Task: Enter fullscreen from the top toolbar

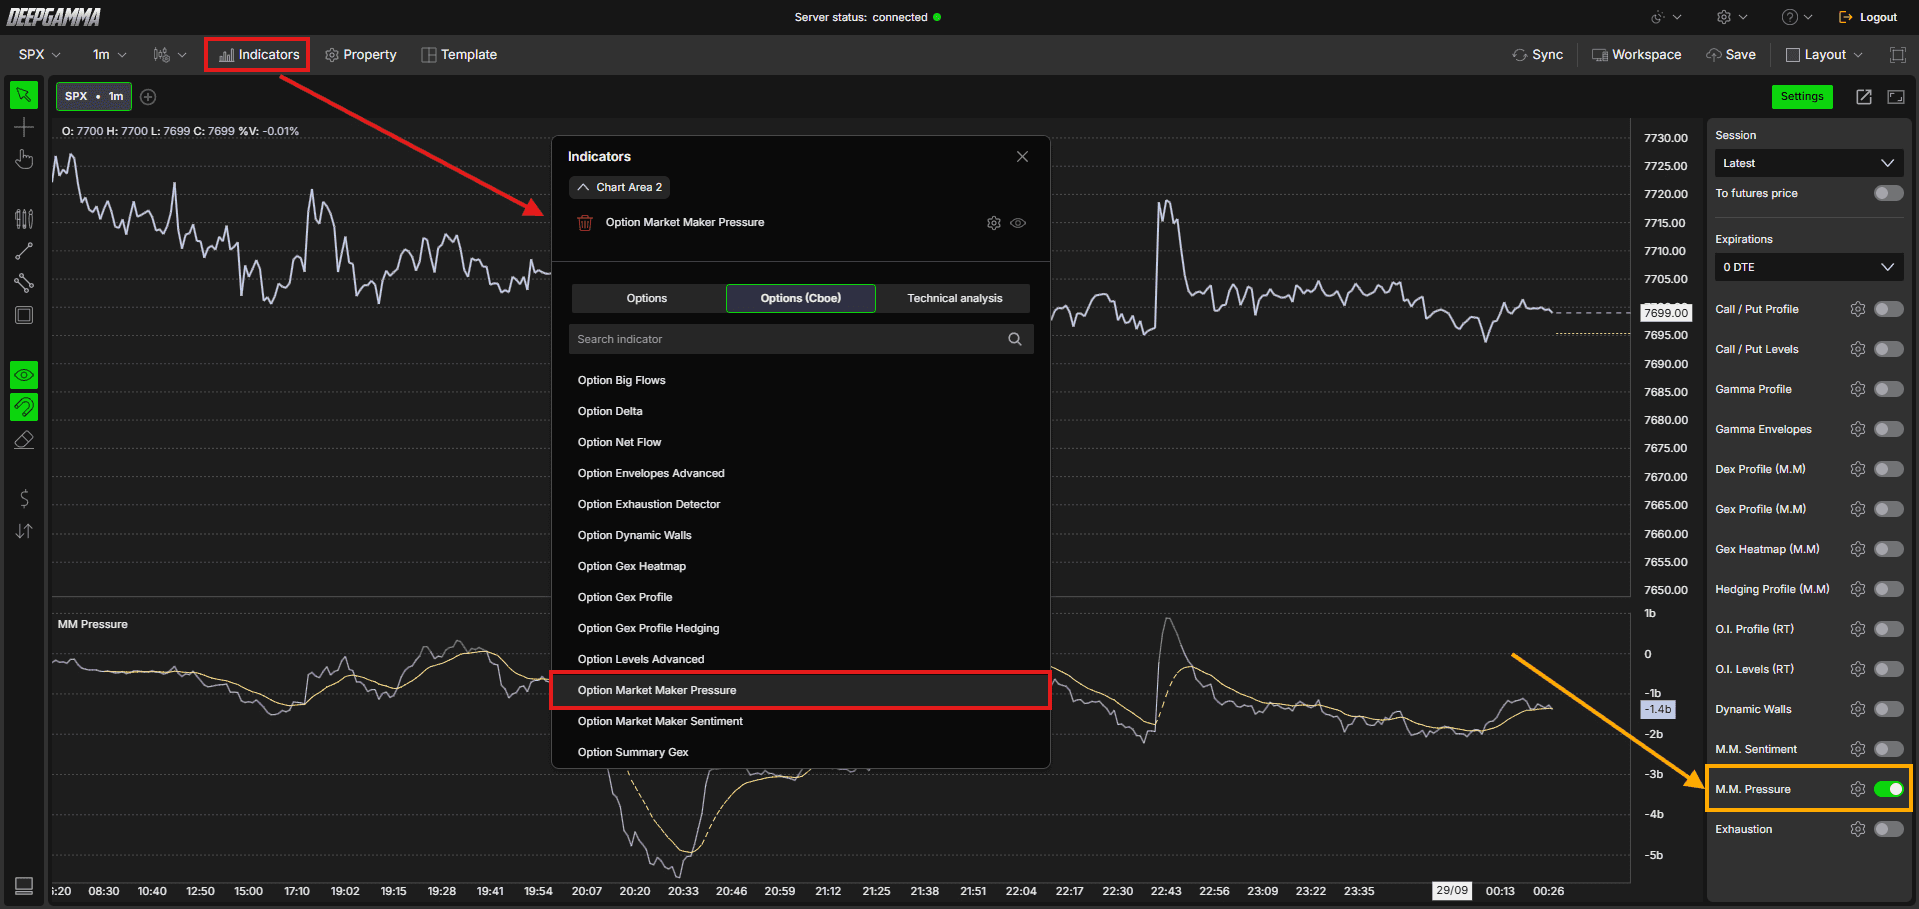Action: tap(1897, 55)
